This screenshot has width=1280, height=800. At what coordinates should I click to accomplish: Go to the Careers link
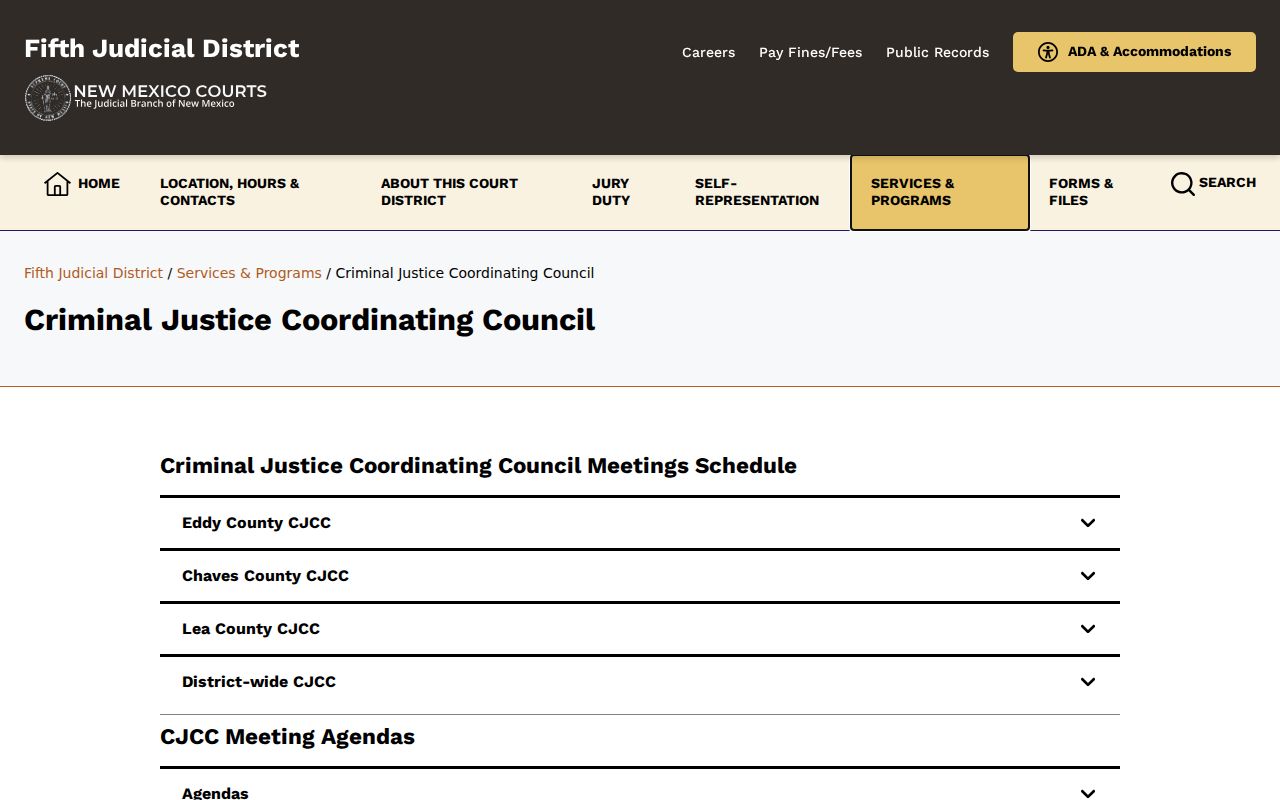tap(708, 52)
